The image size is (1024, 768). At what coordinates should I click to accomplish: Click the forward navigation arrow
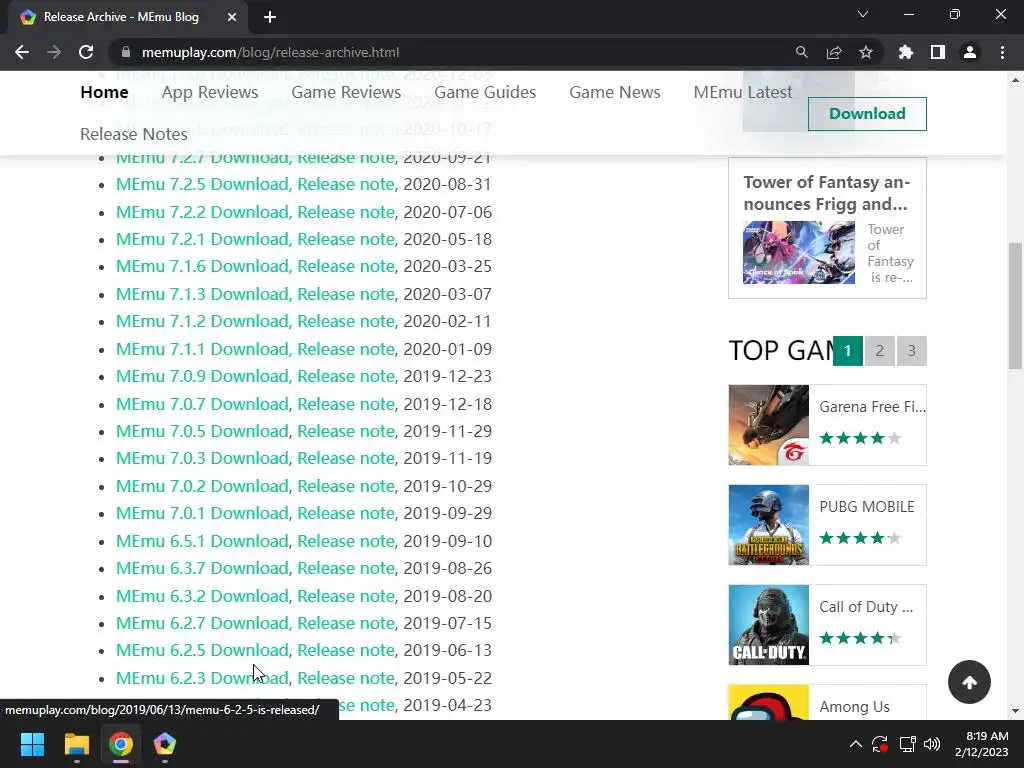(54, 52)
